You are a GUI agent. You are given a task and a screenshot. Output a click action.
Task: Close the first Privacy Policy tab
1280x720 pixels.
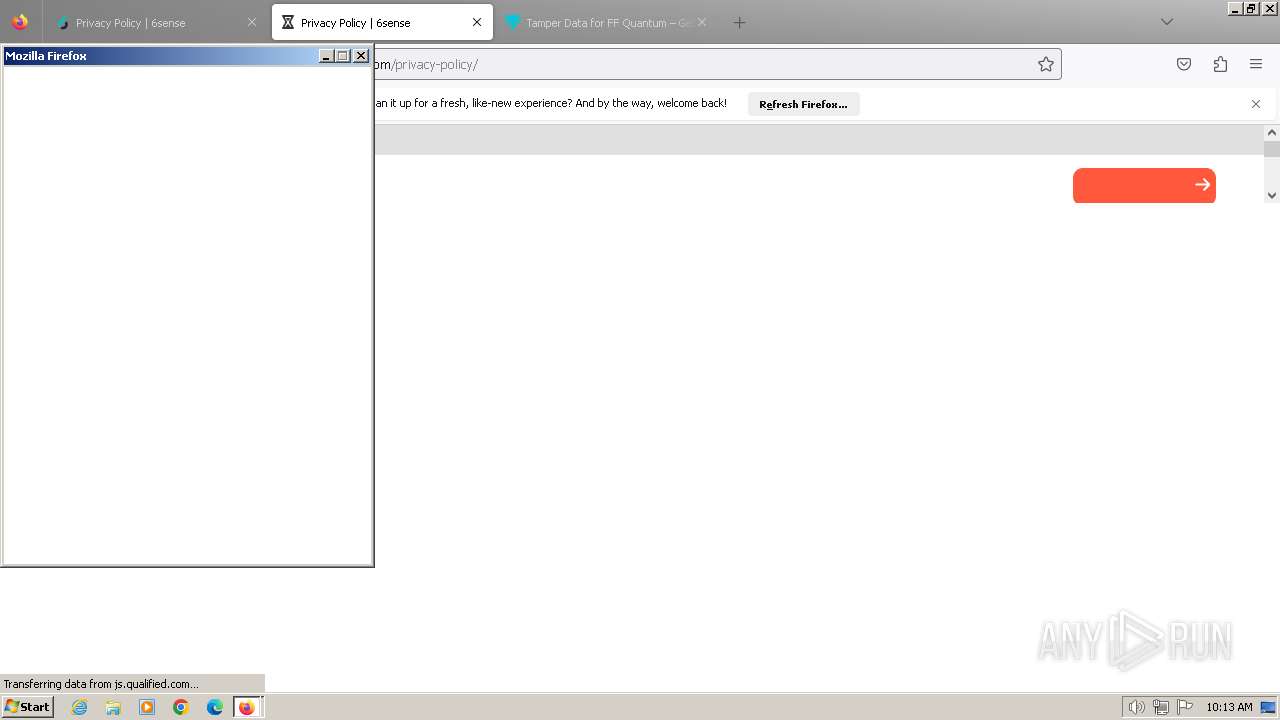click(252, 22)
